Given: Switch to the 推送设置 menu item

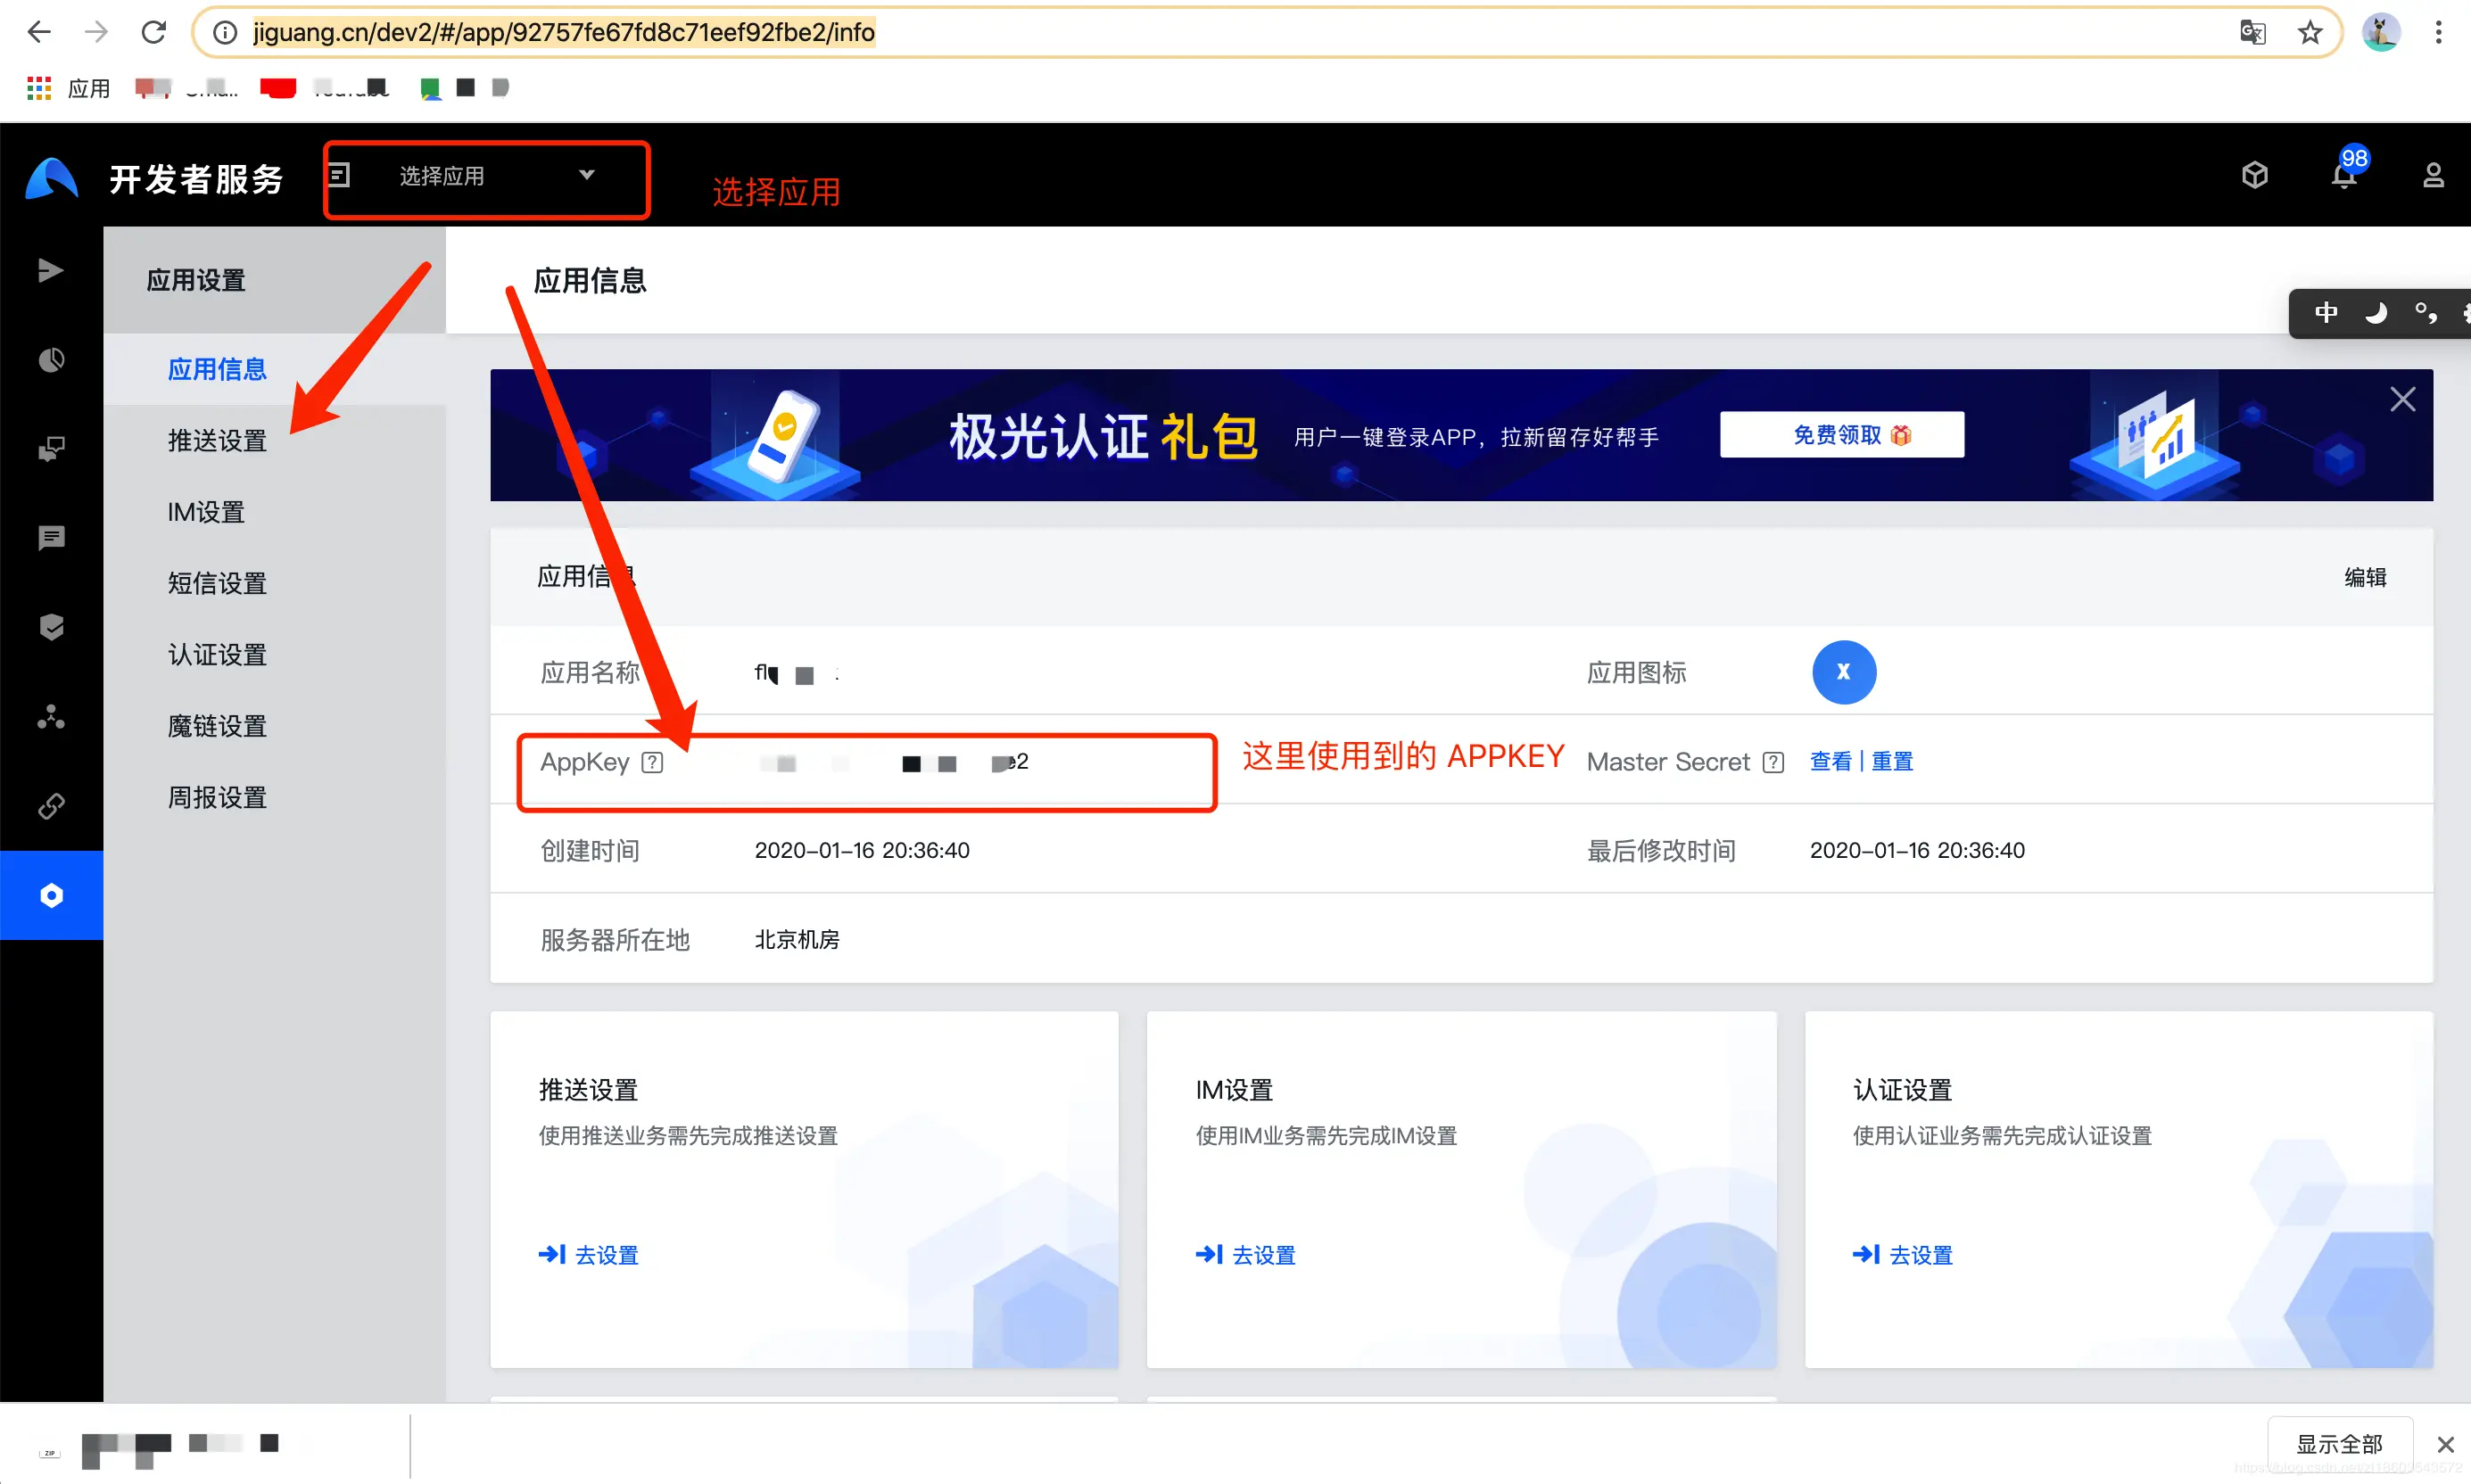Looking at the screenshot, I should coord(216,440).
